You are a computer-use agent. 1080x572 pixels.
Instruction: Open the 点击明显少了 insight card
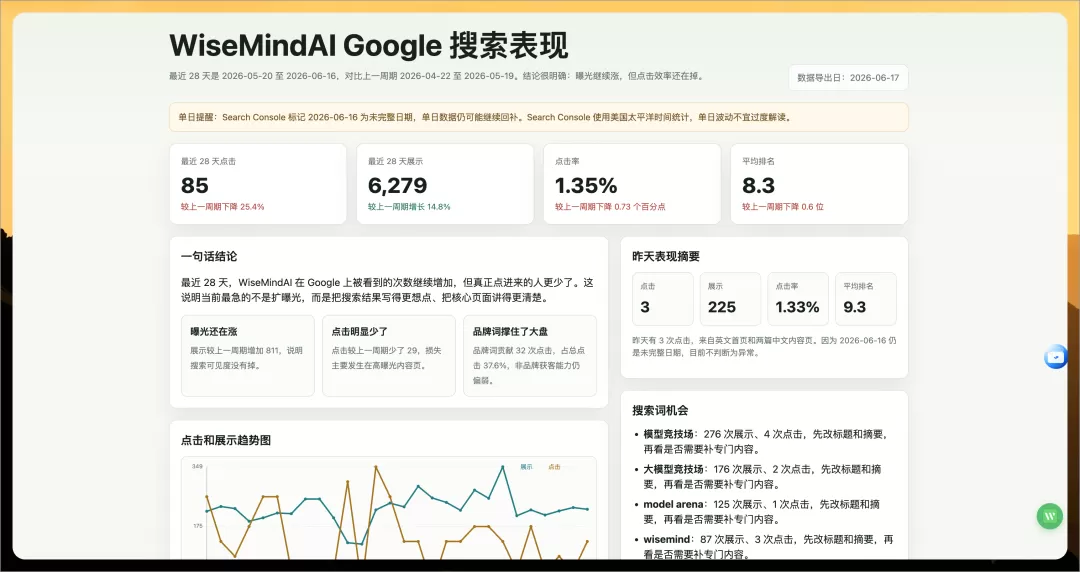point(388,356)
